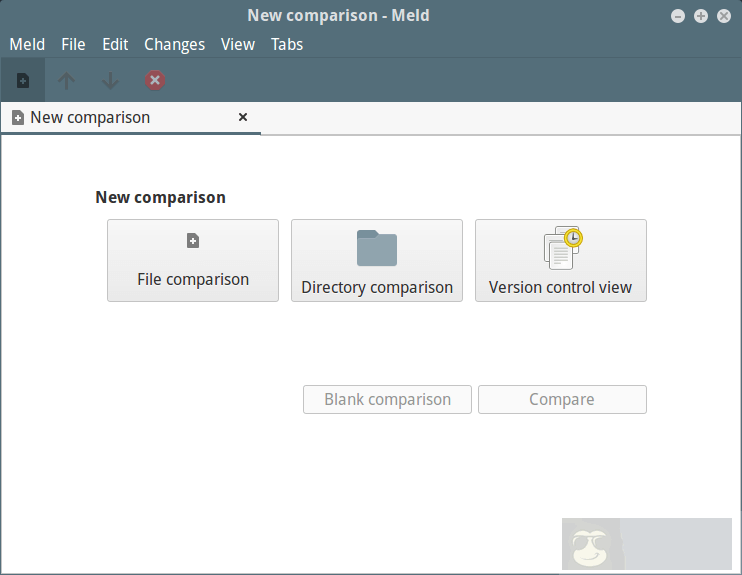742x575 pixels.
Task: Select the File comparison option
Action: (x=193, y=260)
